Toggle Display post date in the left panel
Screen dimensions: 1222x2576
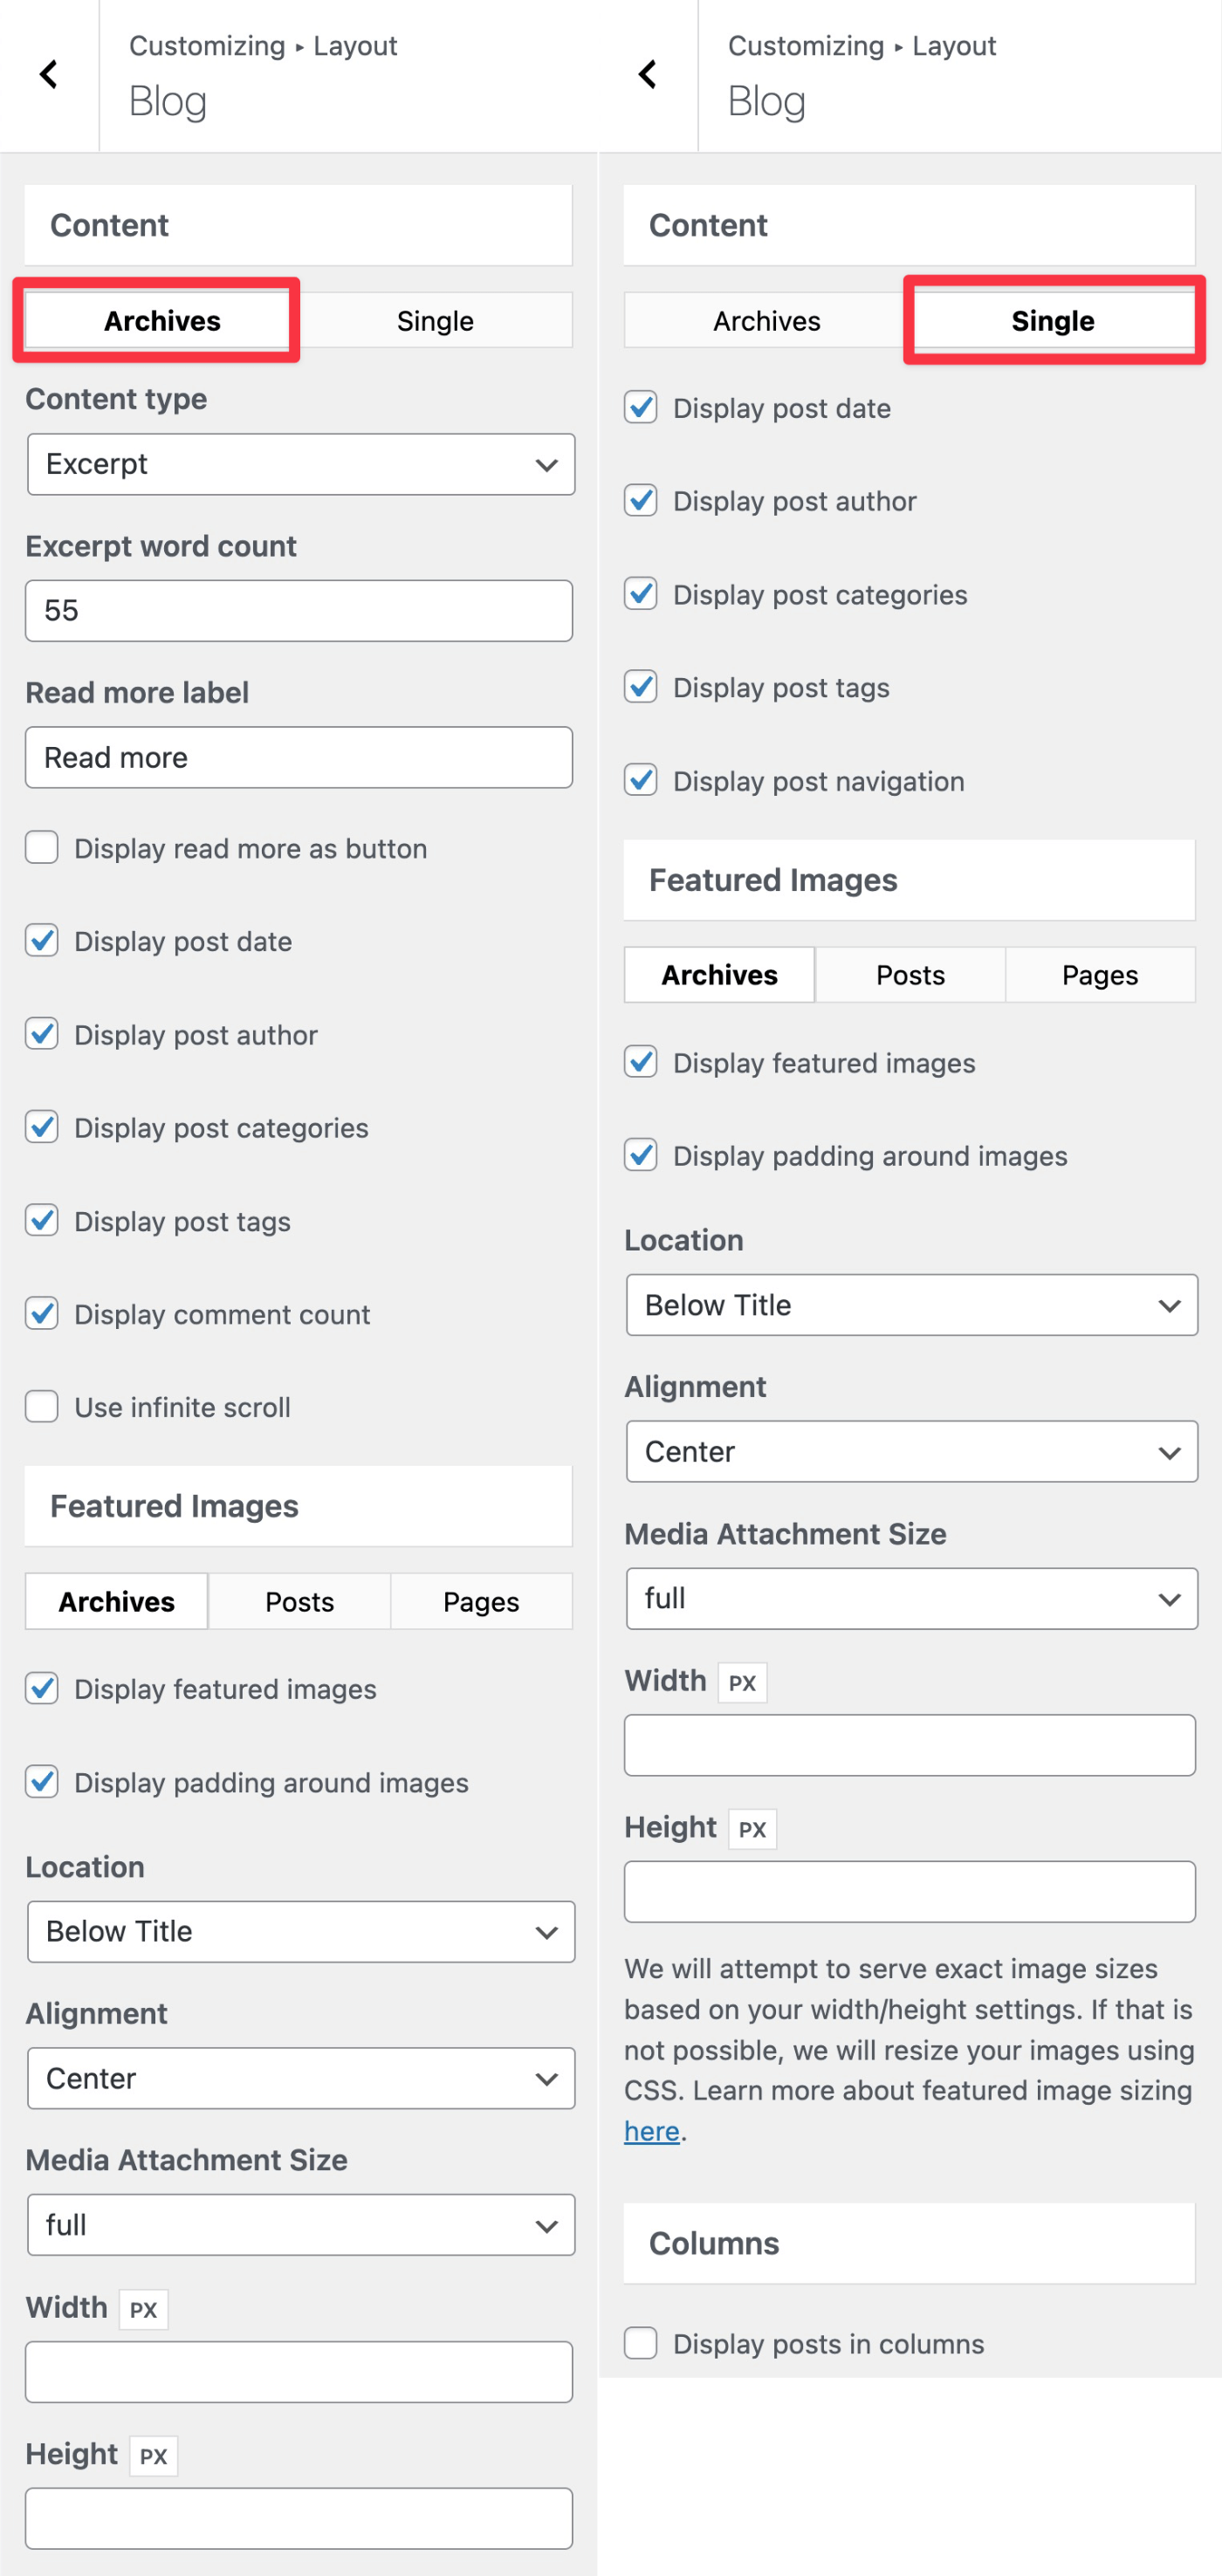(42, 941)
